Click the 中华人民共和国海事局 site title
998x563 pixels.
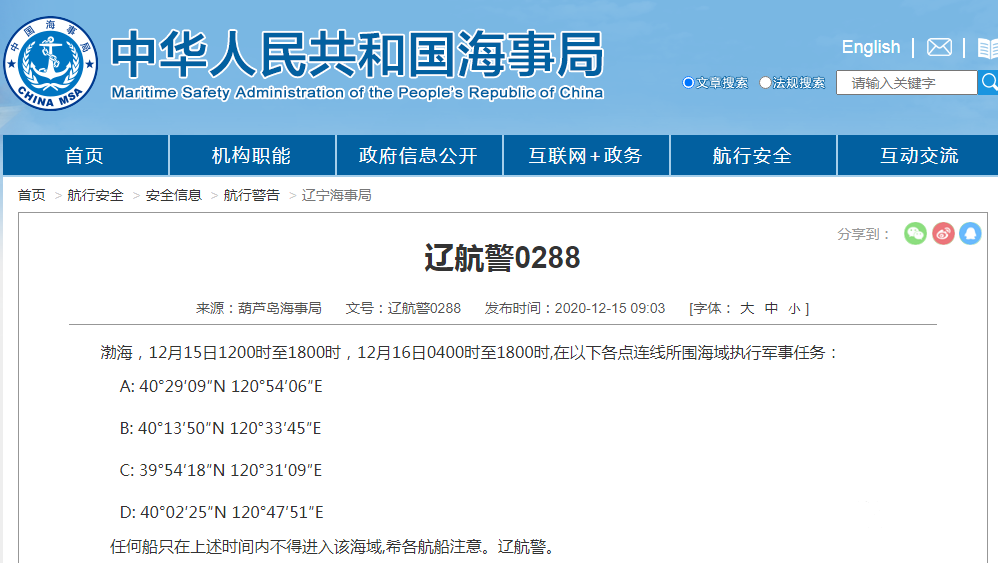coord(357,55)
